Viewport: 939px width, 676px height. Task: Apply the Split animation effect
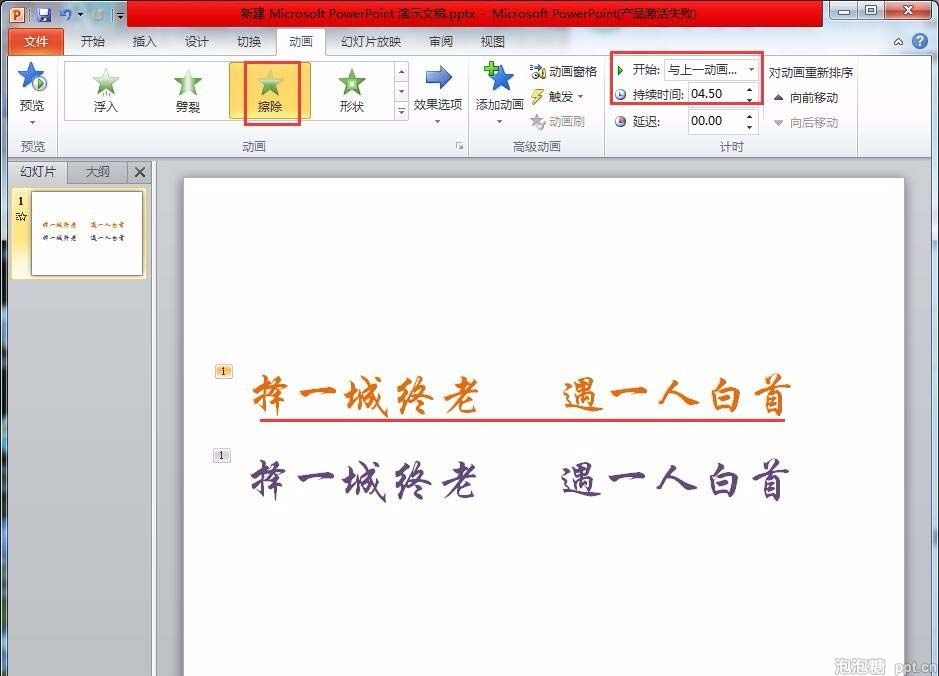[188, 90]
